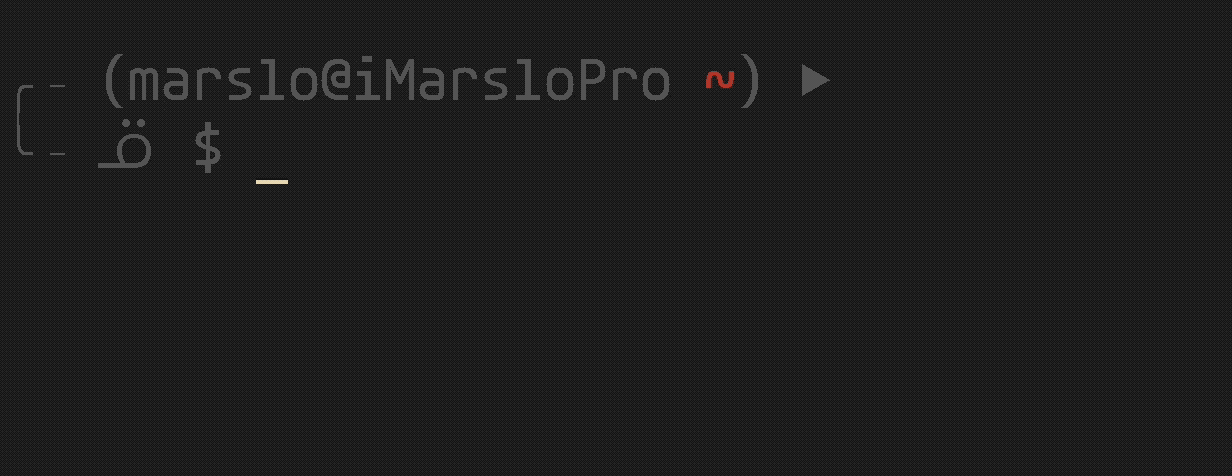Click the opening parenthesis before marslo
Viewport: 1232px width, 476px height.
(x=111, y=82)
